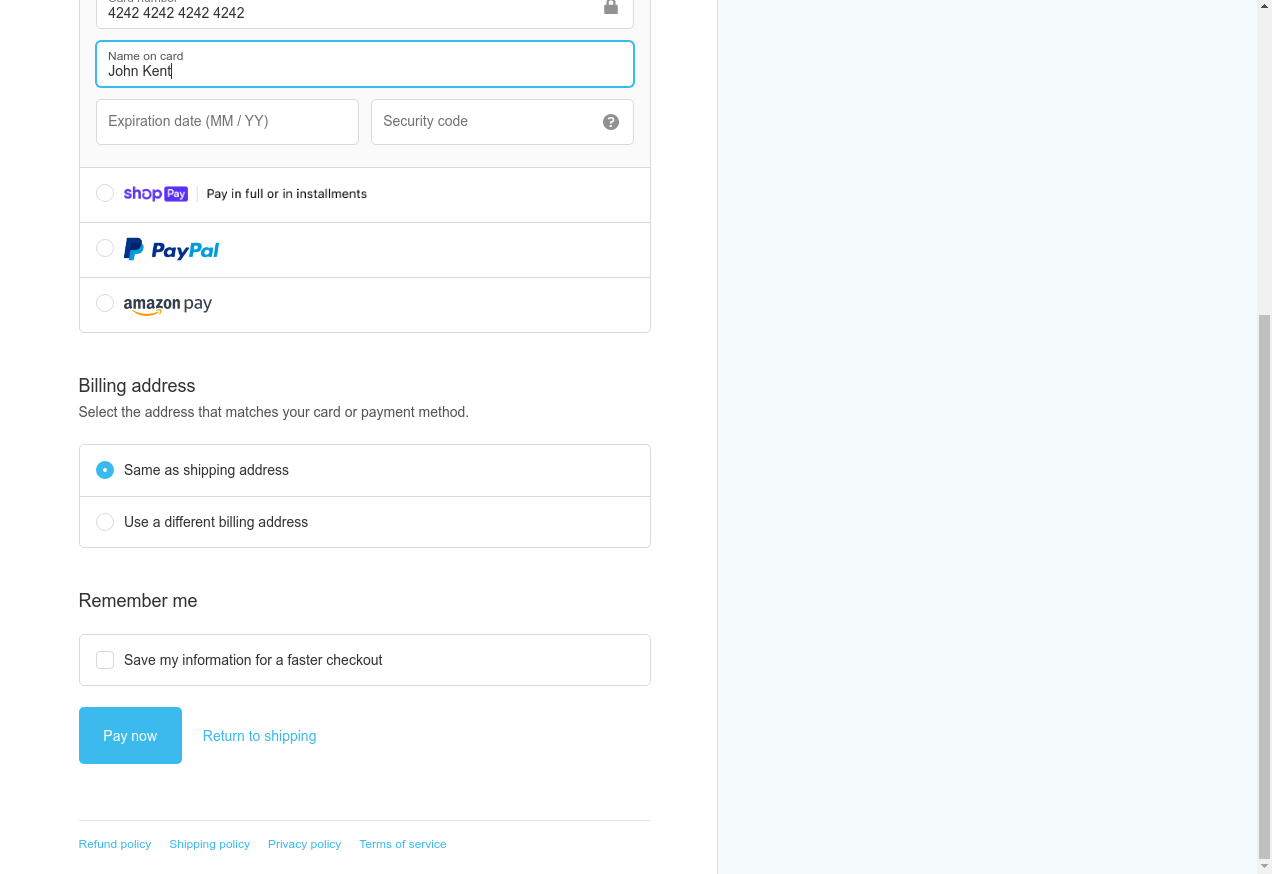This screenshot has width=1272, height=874.
Task: Click into the Security code field
Action: pos(485,122)
